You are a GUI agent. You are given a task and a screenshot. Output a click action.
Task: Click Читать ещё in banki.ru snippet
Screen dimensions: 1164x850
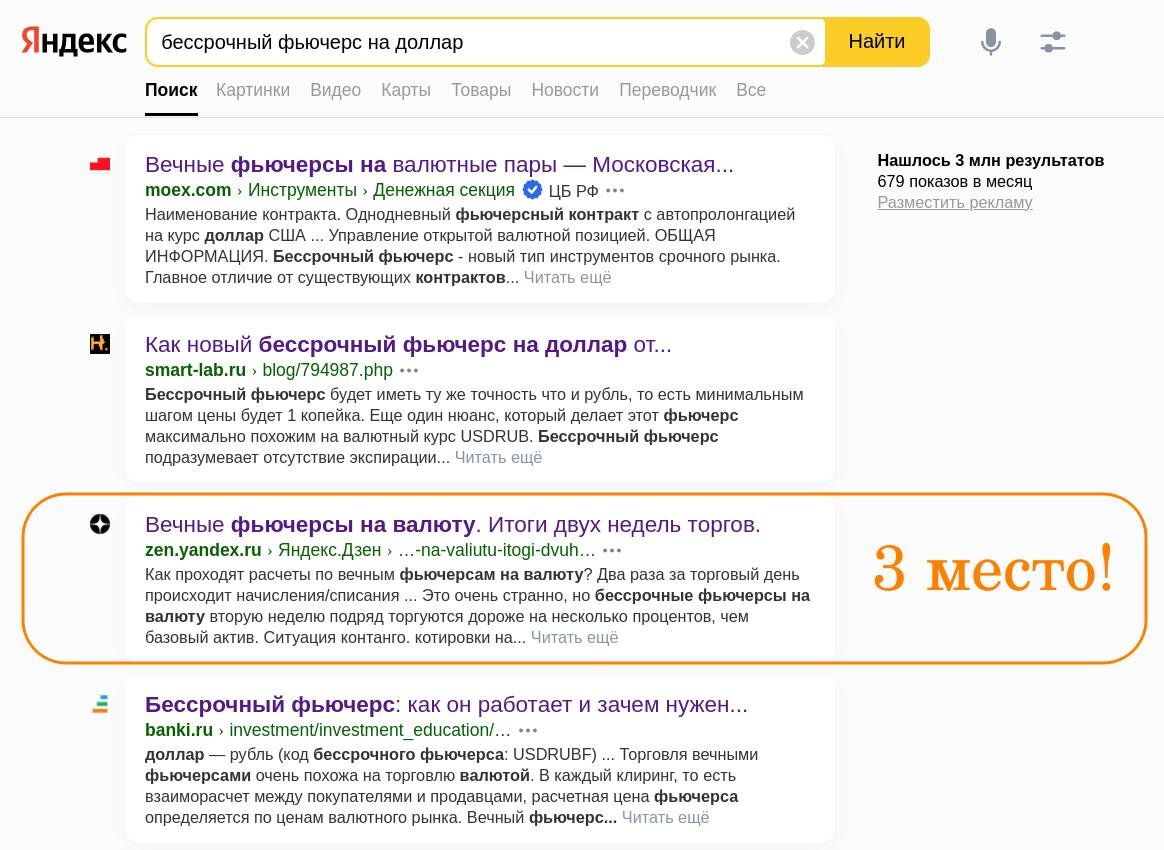pyautogui.click(x=665, y=817)
